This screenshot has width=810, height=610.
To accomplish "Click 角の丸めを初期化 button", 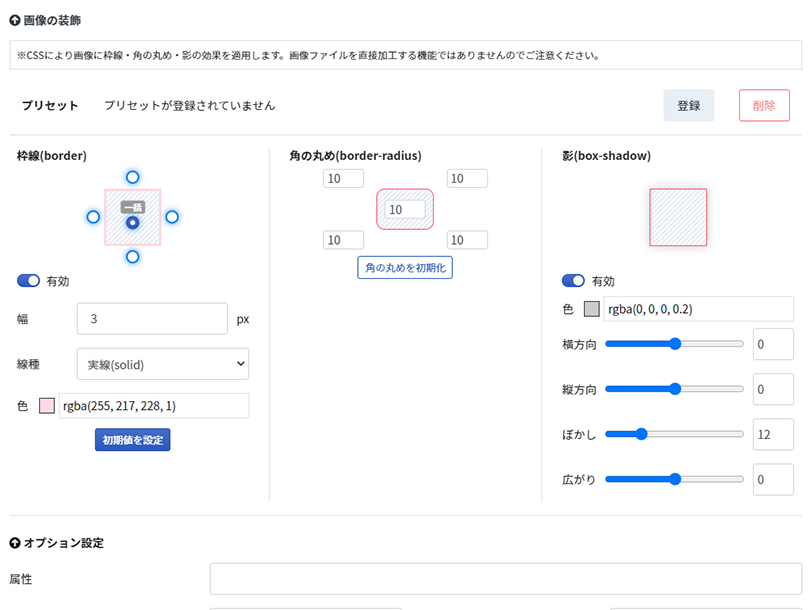I will point(405,268).
